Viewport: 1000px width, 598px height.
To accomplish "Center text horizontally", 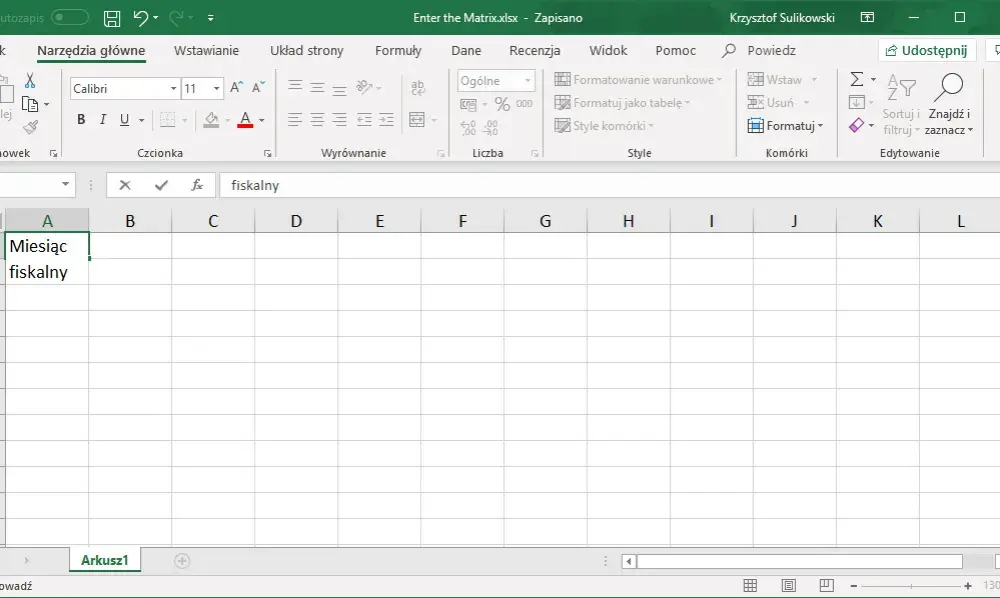I will [317, 119].
